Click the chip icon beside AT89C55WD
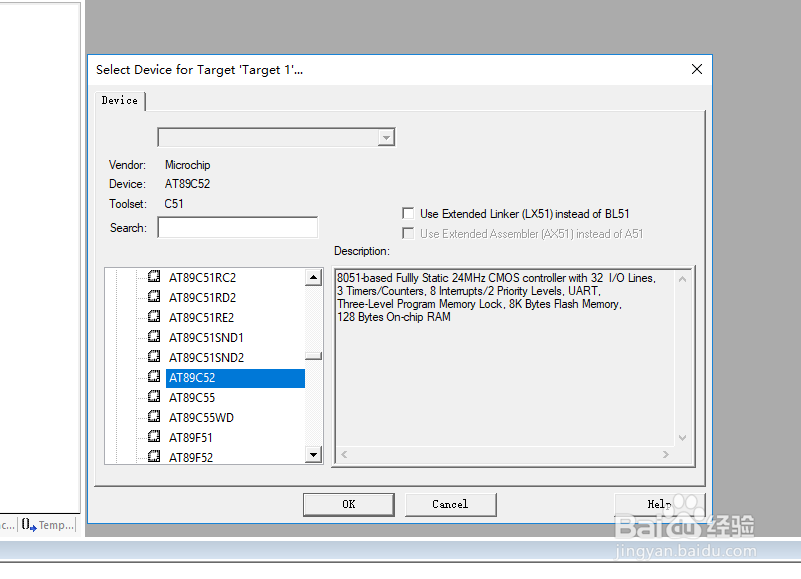 [154, 417]
